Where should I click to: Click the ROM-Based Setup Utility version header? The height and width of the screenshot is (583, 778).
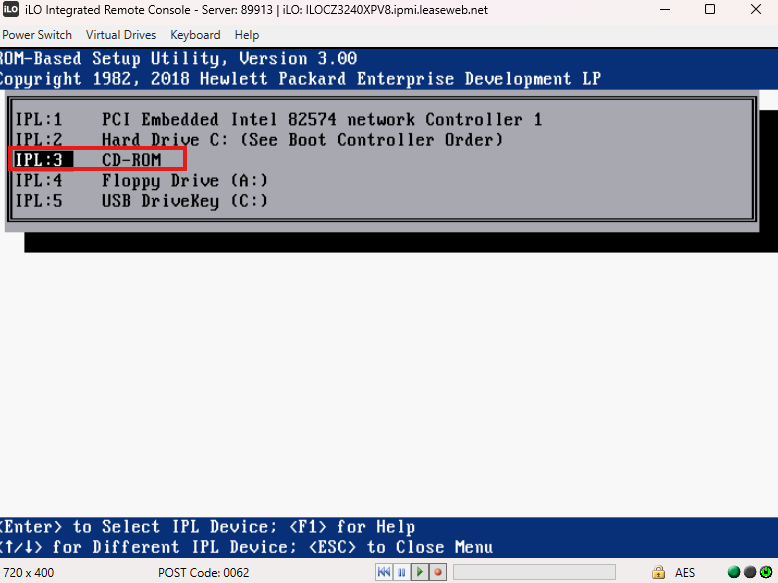178,59
